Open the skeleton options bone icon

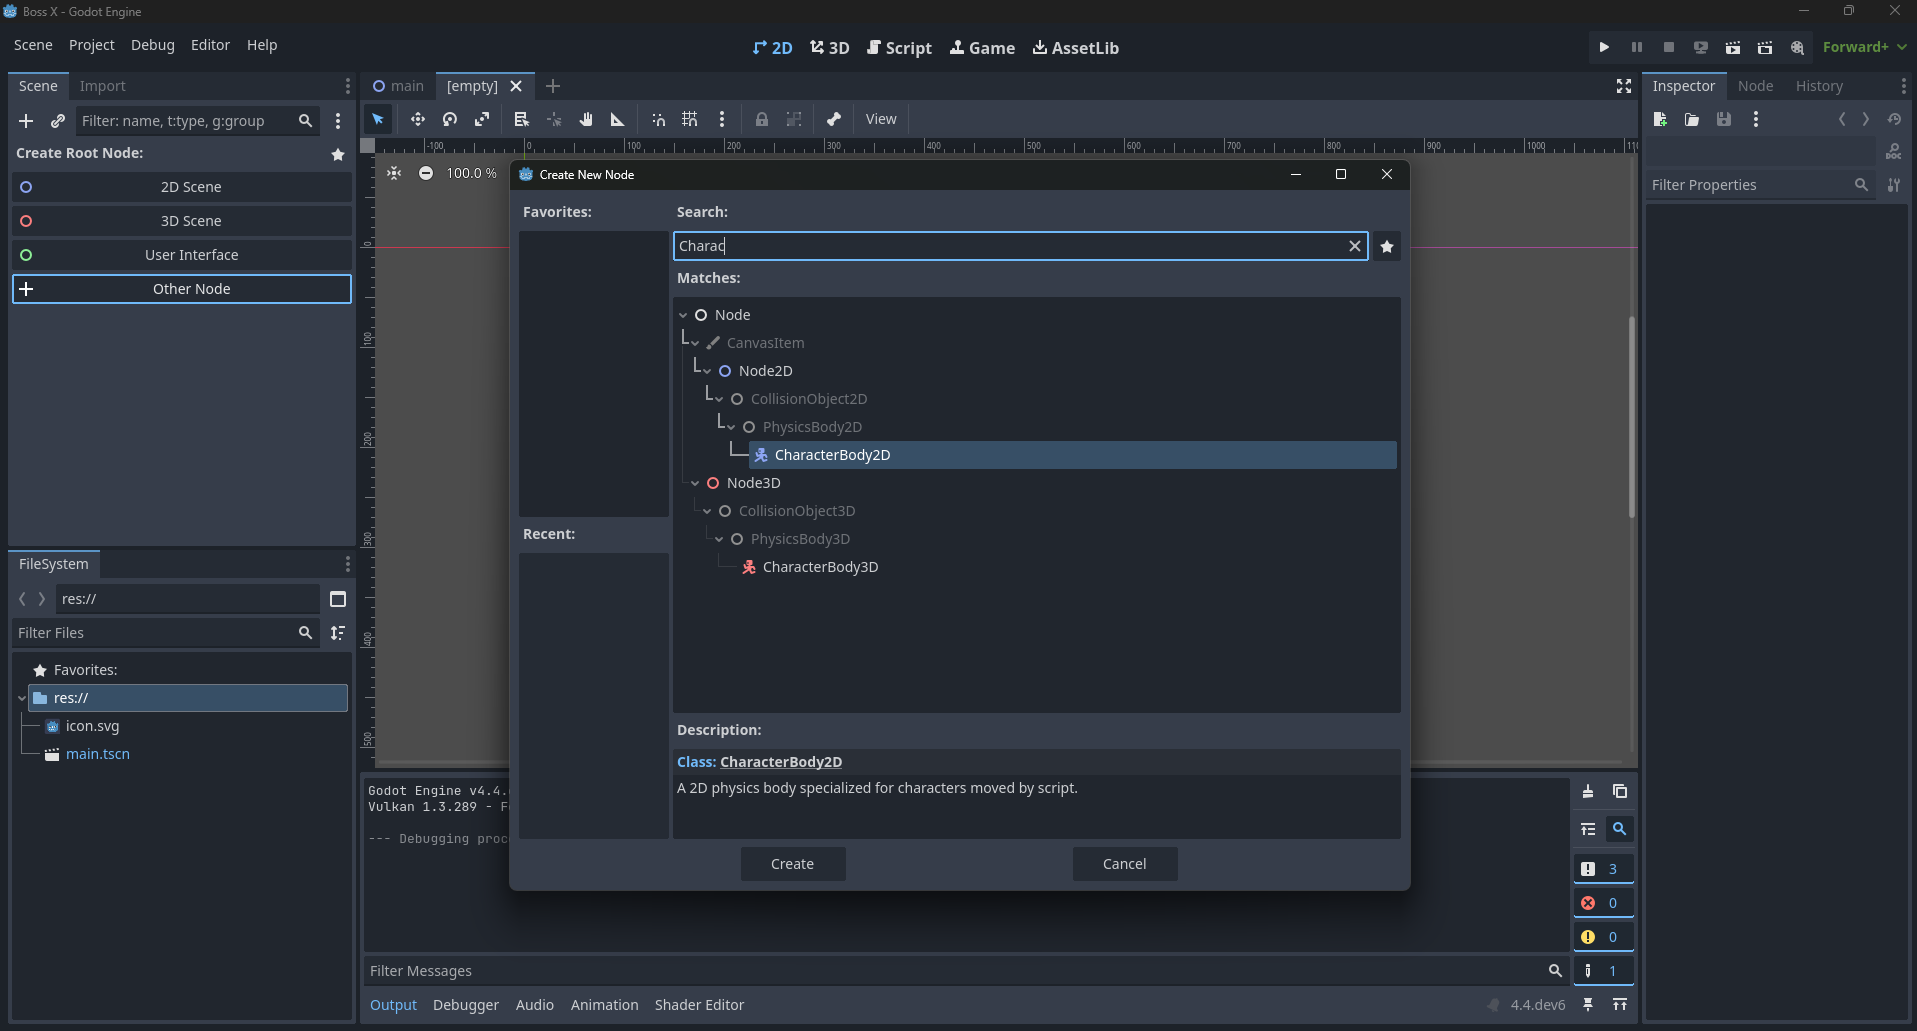[834, 119]
